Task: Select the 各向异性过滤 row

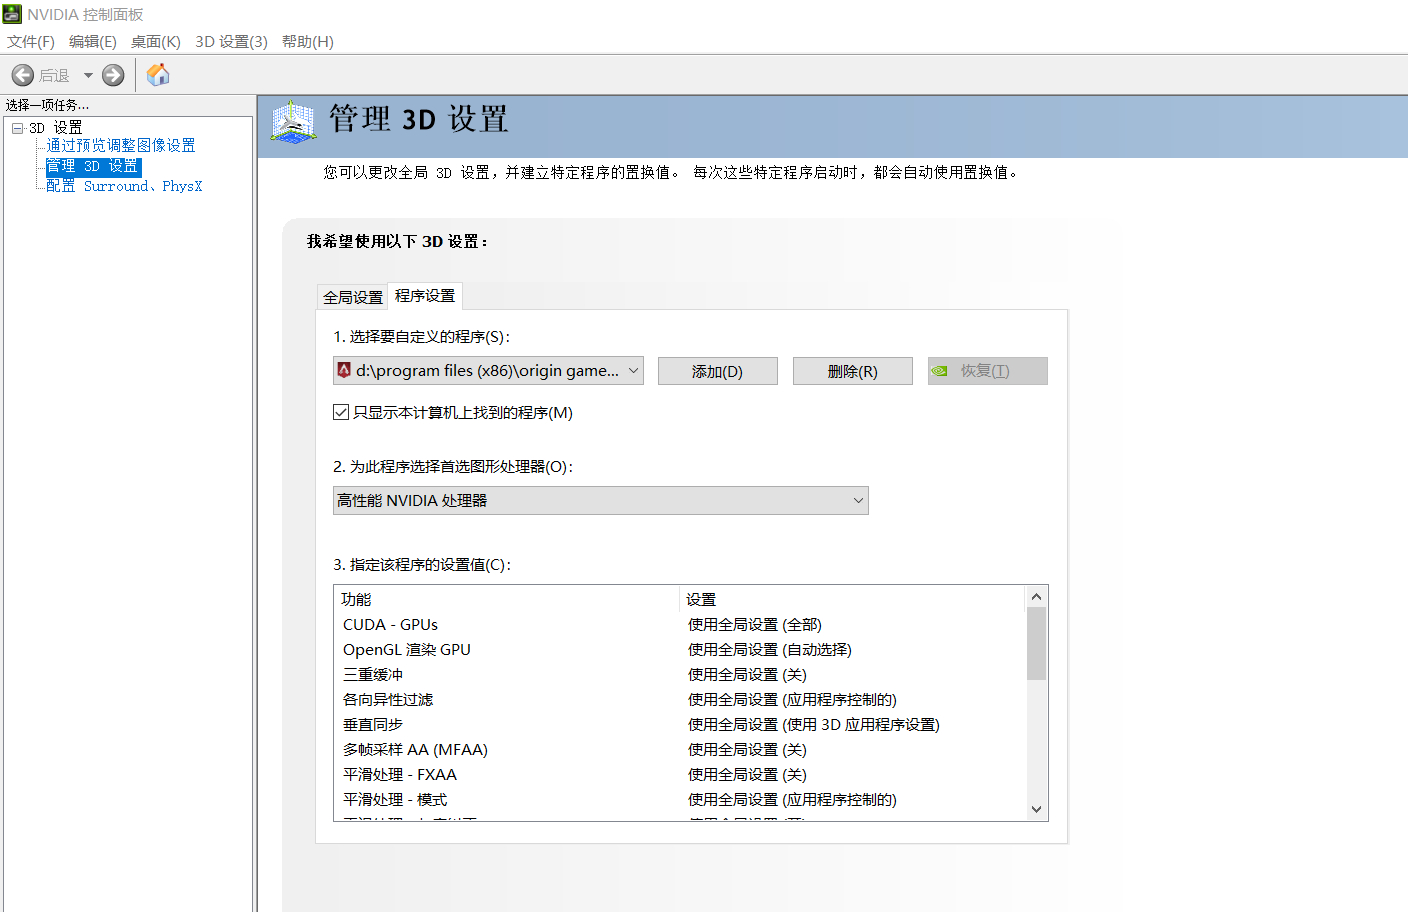Action: (x=680, y=700)
